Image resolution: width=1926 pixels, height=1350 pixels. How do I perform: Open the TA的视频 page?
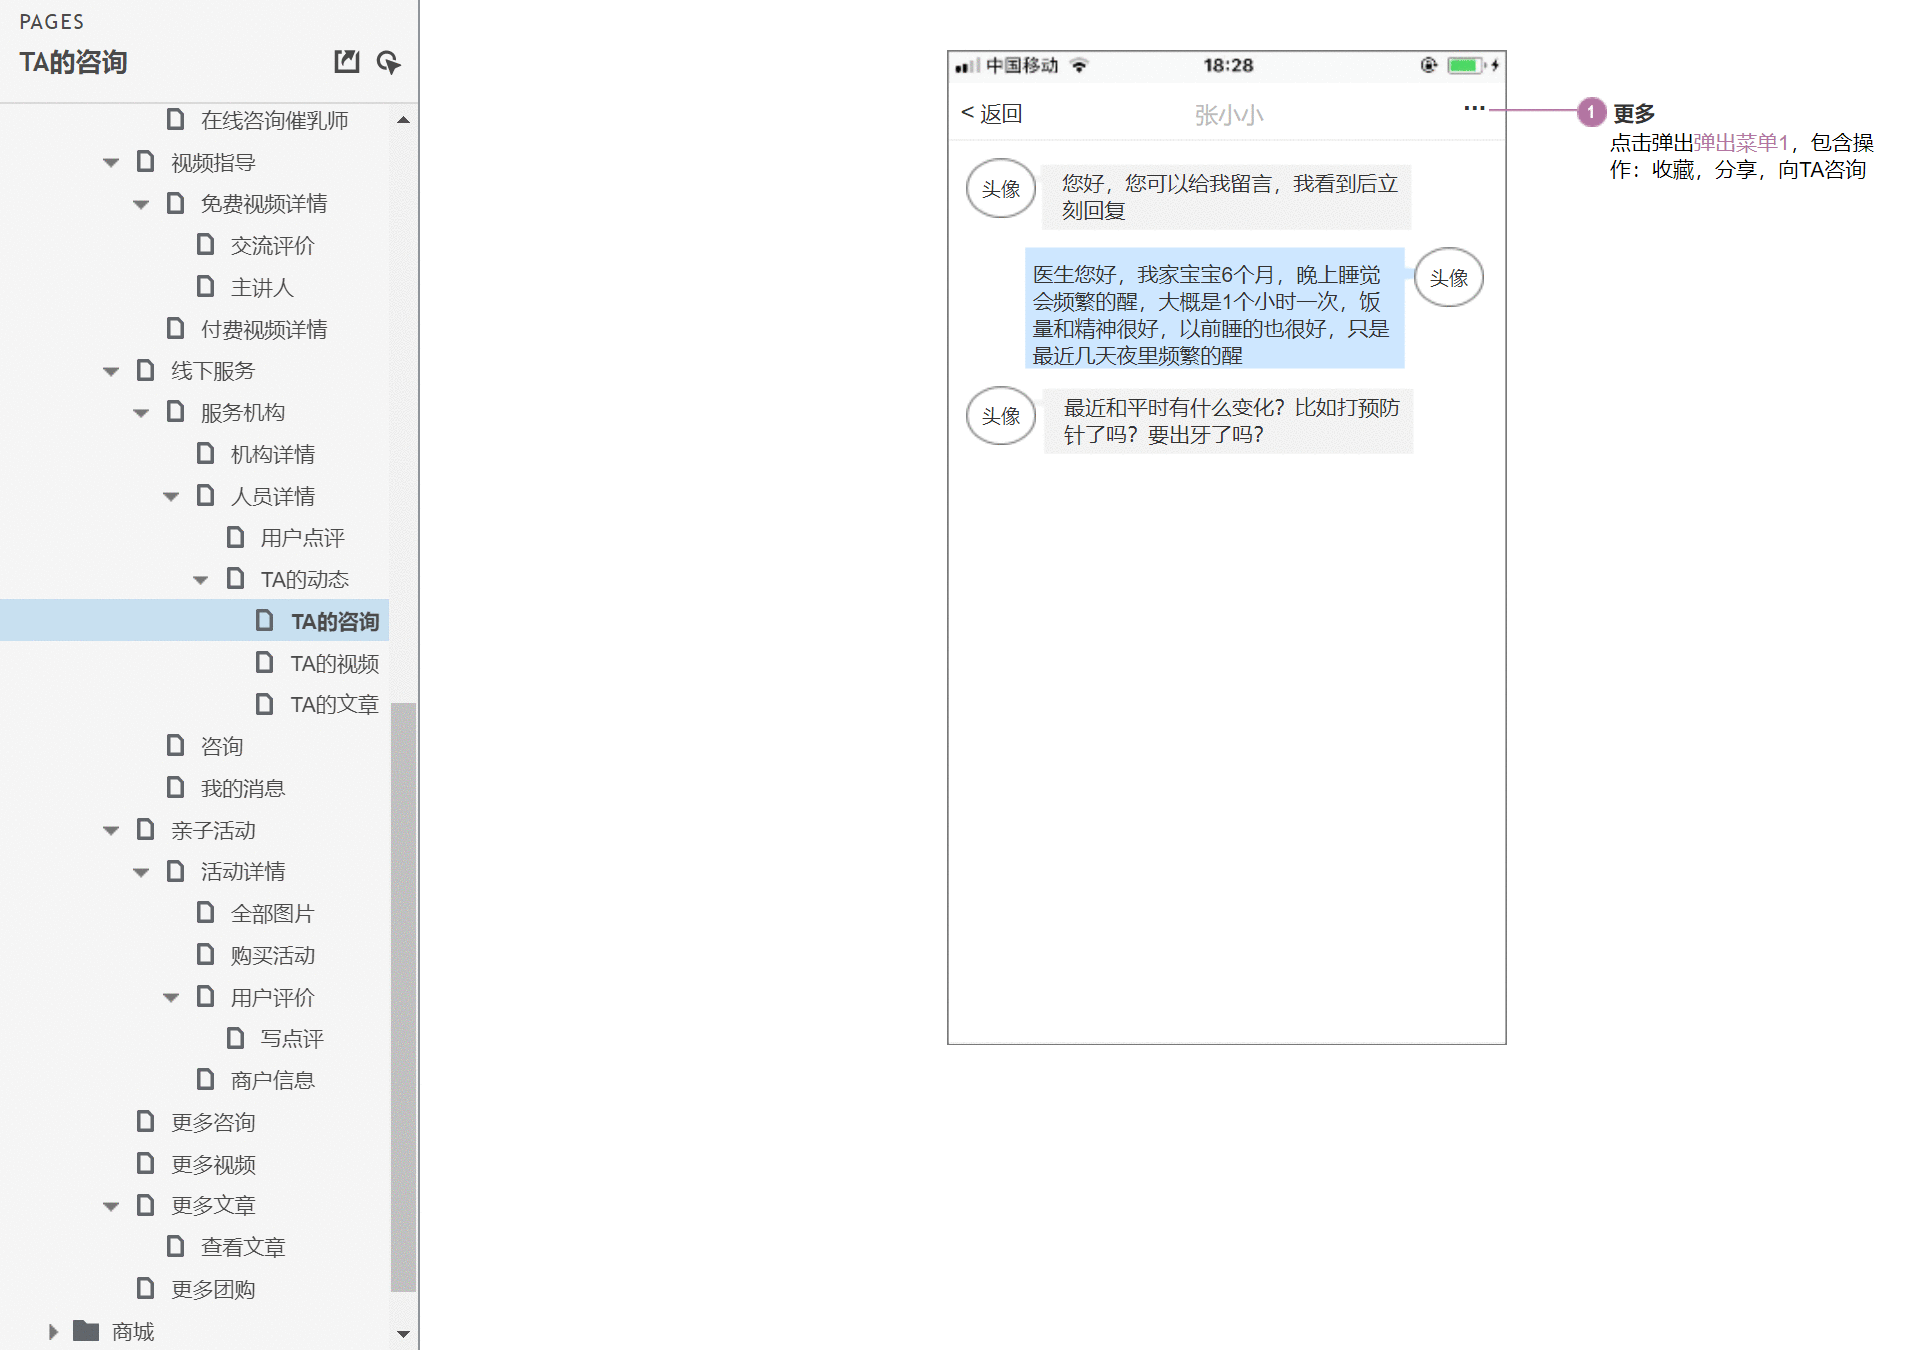334,663
